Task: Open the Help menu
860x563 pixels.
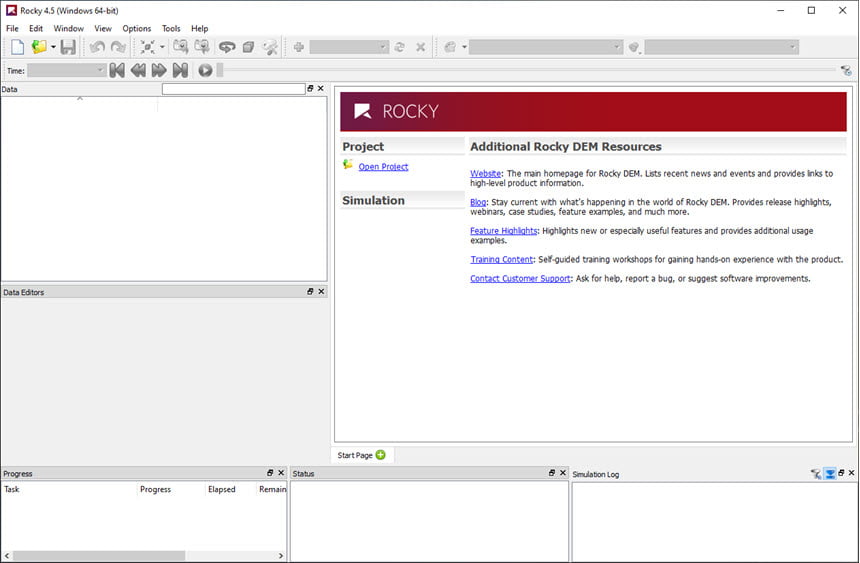Action: [200, 29]
